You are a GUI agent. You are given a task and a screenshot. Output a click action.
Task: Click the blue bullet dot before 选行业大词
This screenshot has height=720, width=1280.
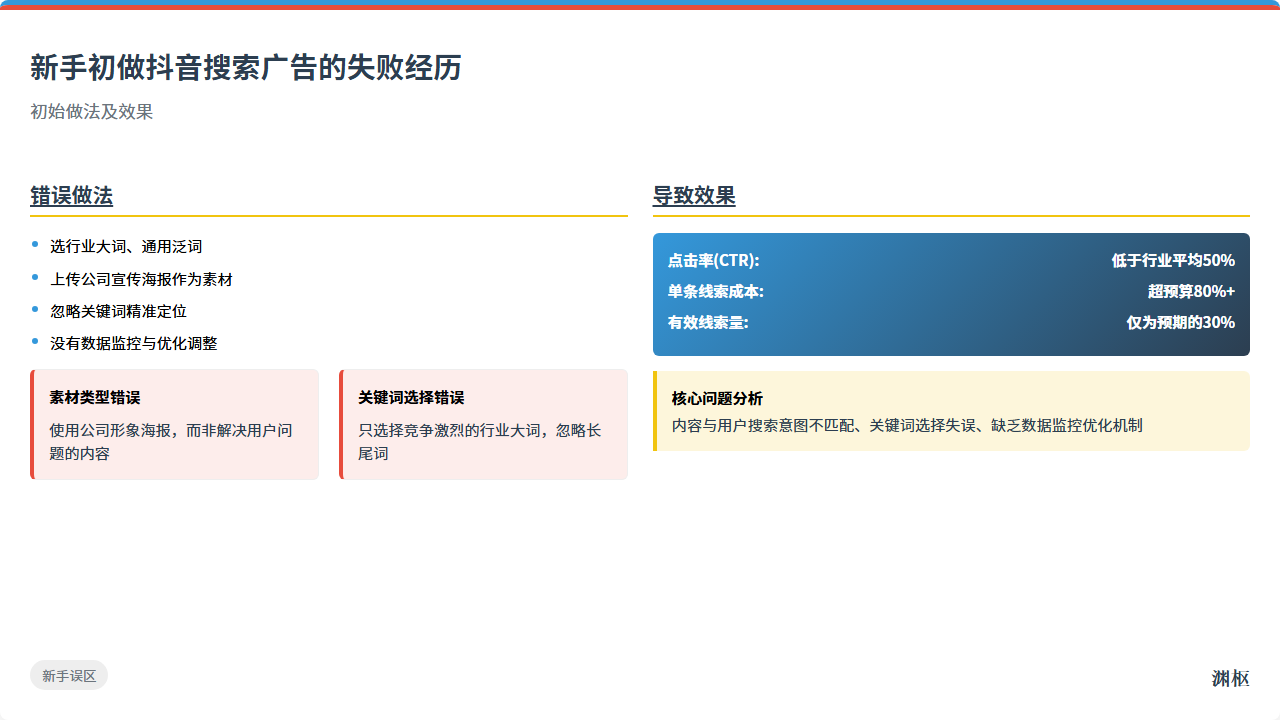click(x=35, y=243)
